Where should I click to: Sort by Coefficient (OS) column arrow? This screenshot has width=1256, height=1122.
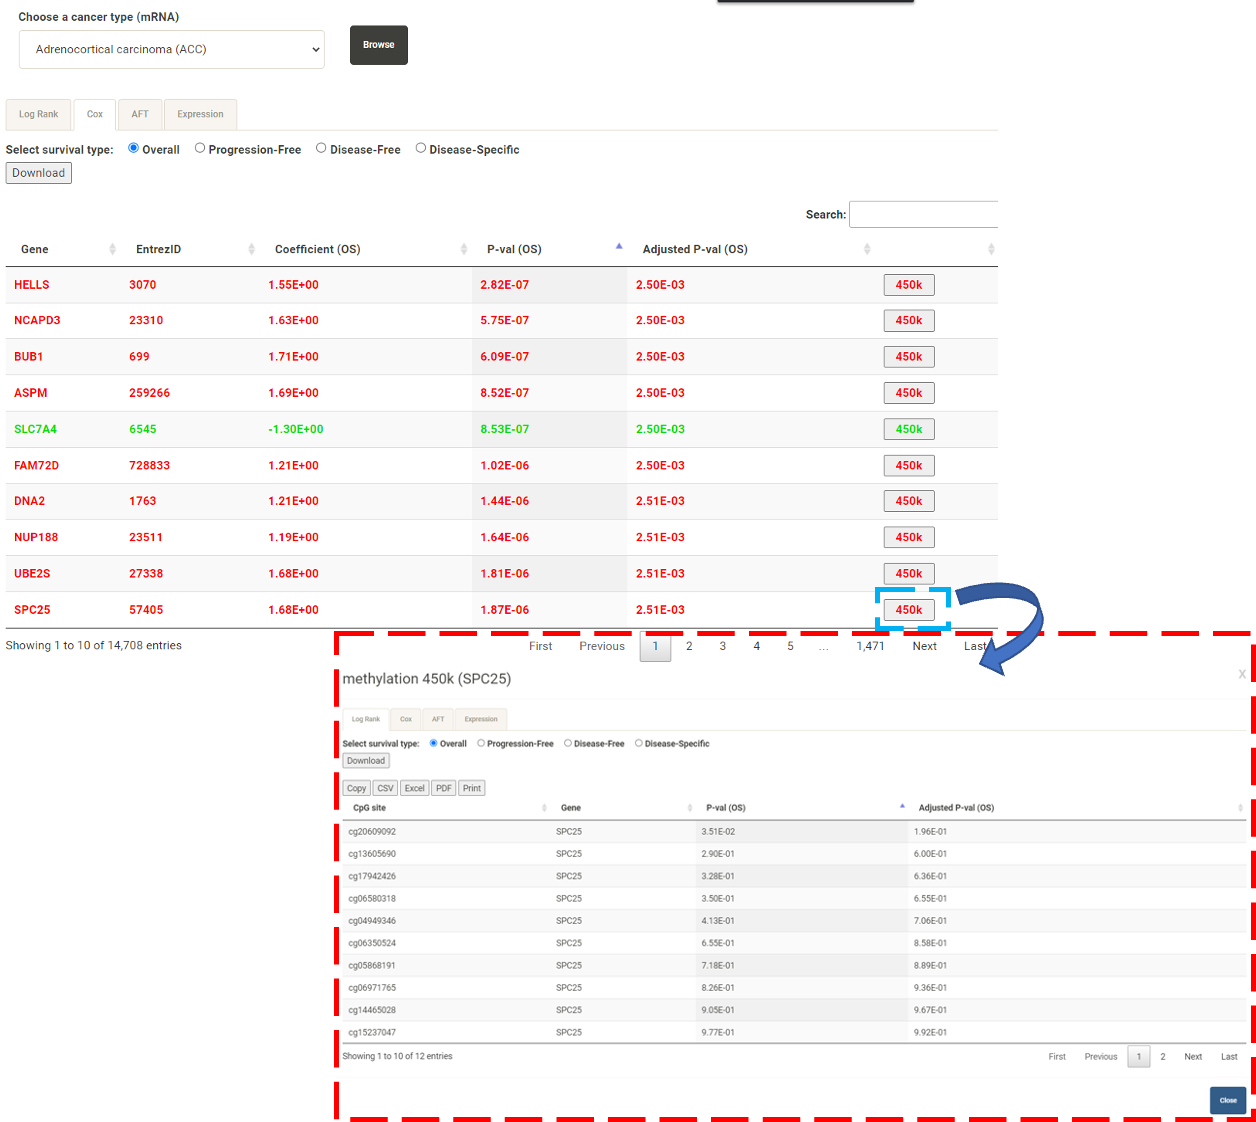pos(463,249)
